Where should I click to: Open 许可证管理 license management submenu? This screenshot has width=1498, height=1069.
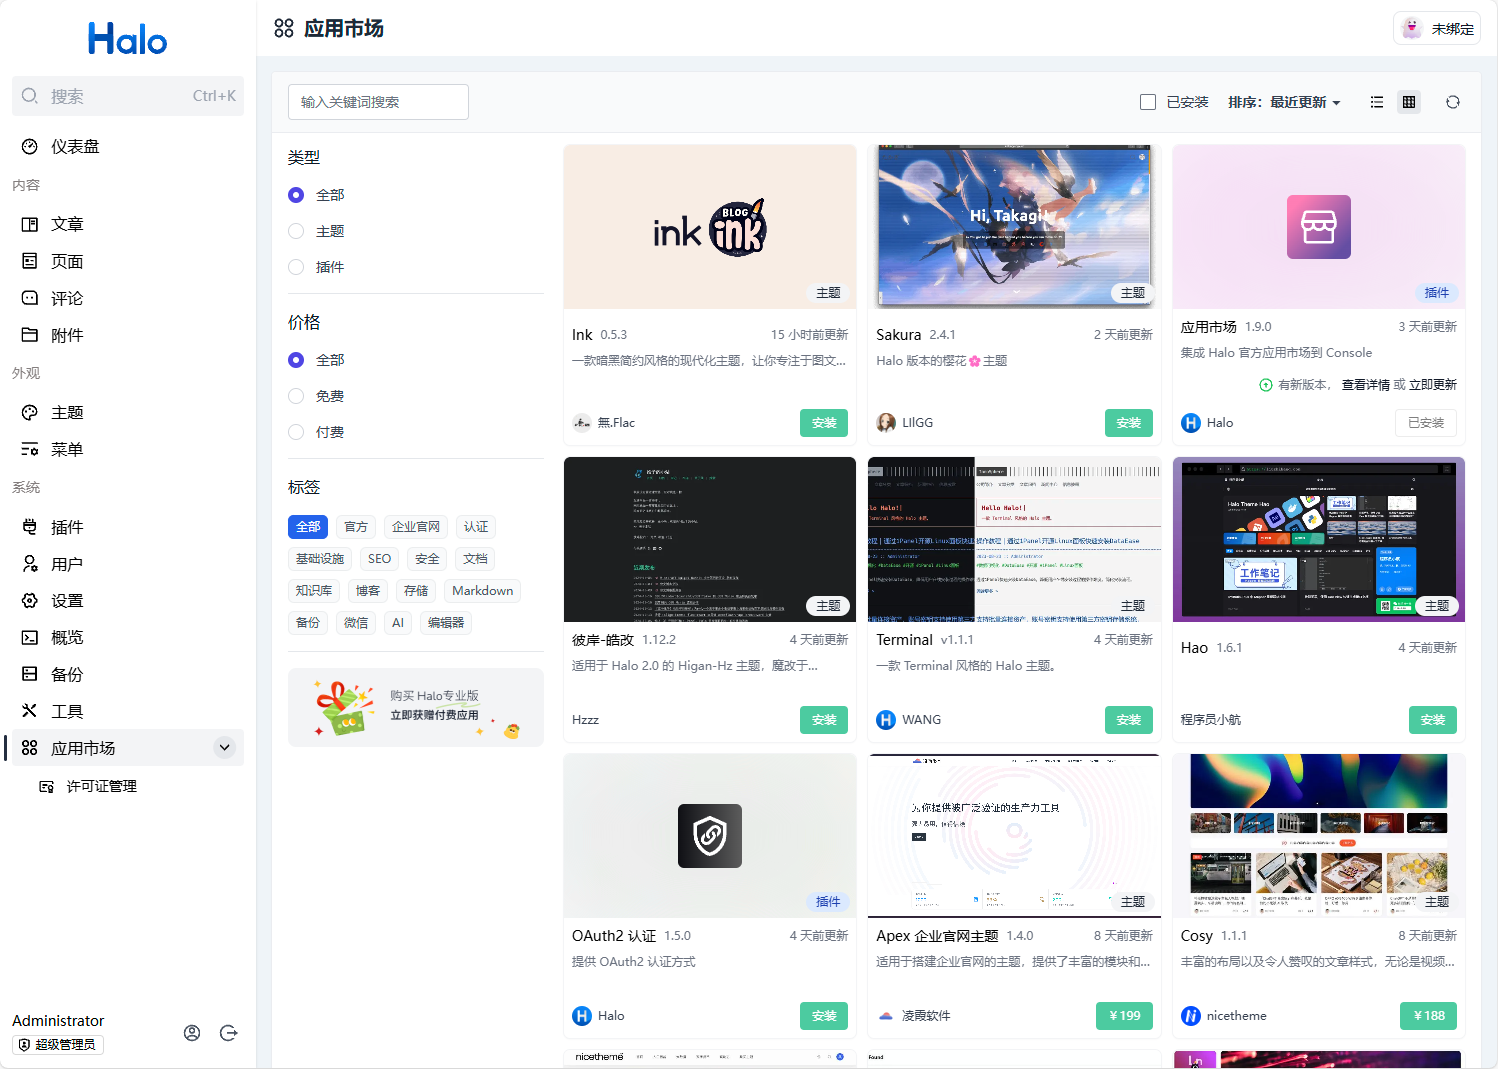pyautogui.click(x=101, y=787)
